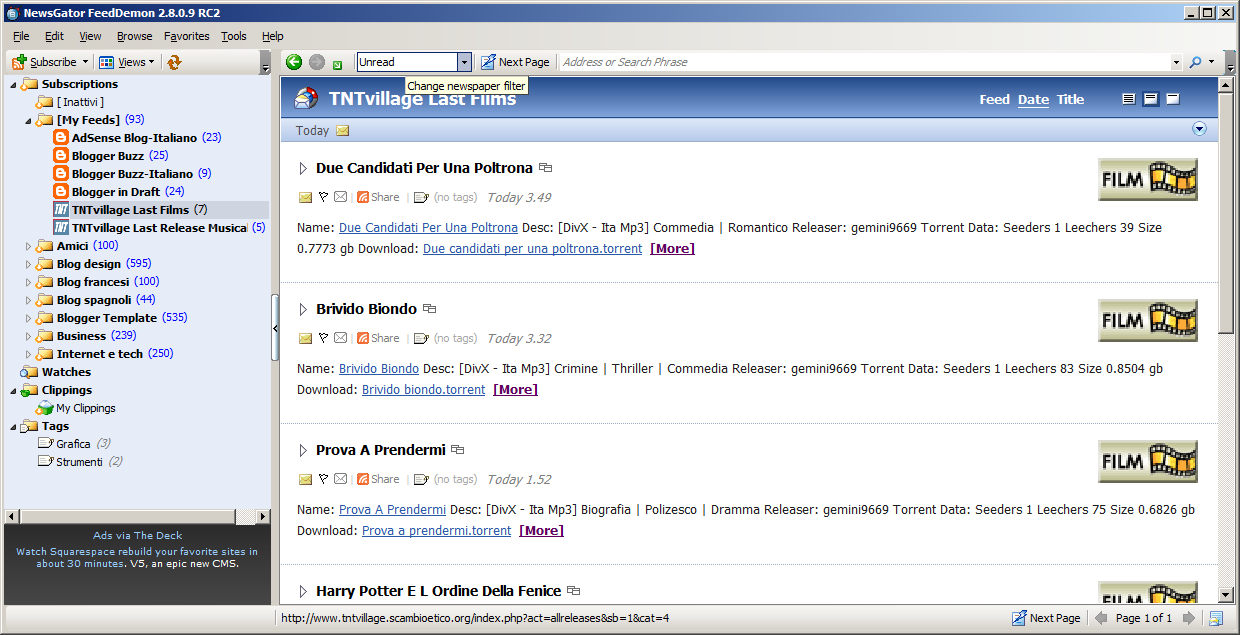
Task: Refresh all feeds with the orange arrows icon
Action: (x=174, y=62)
